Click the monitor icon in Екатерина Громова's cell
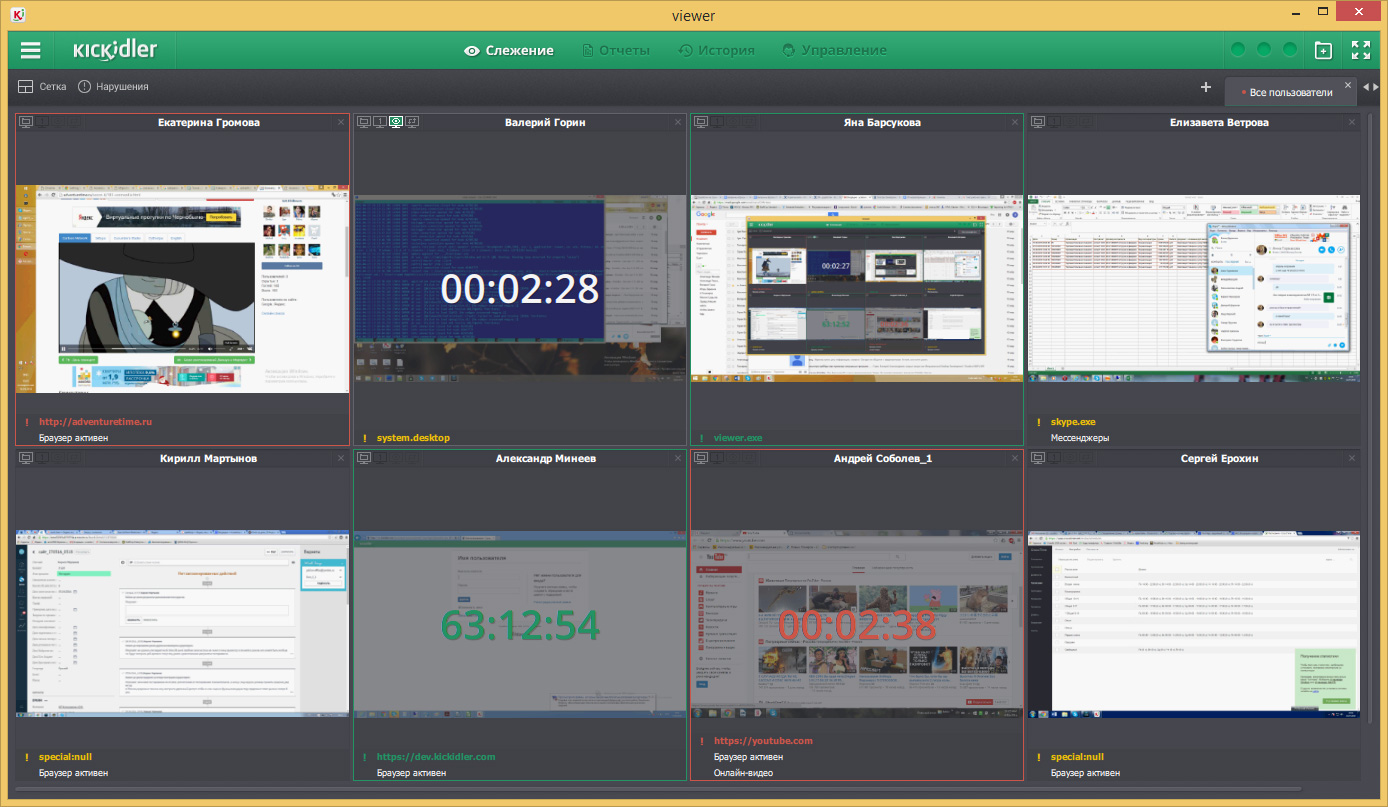 tap(26, 122)
